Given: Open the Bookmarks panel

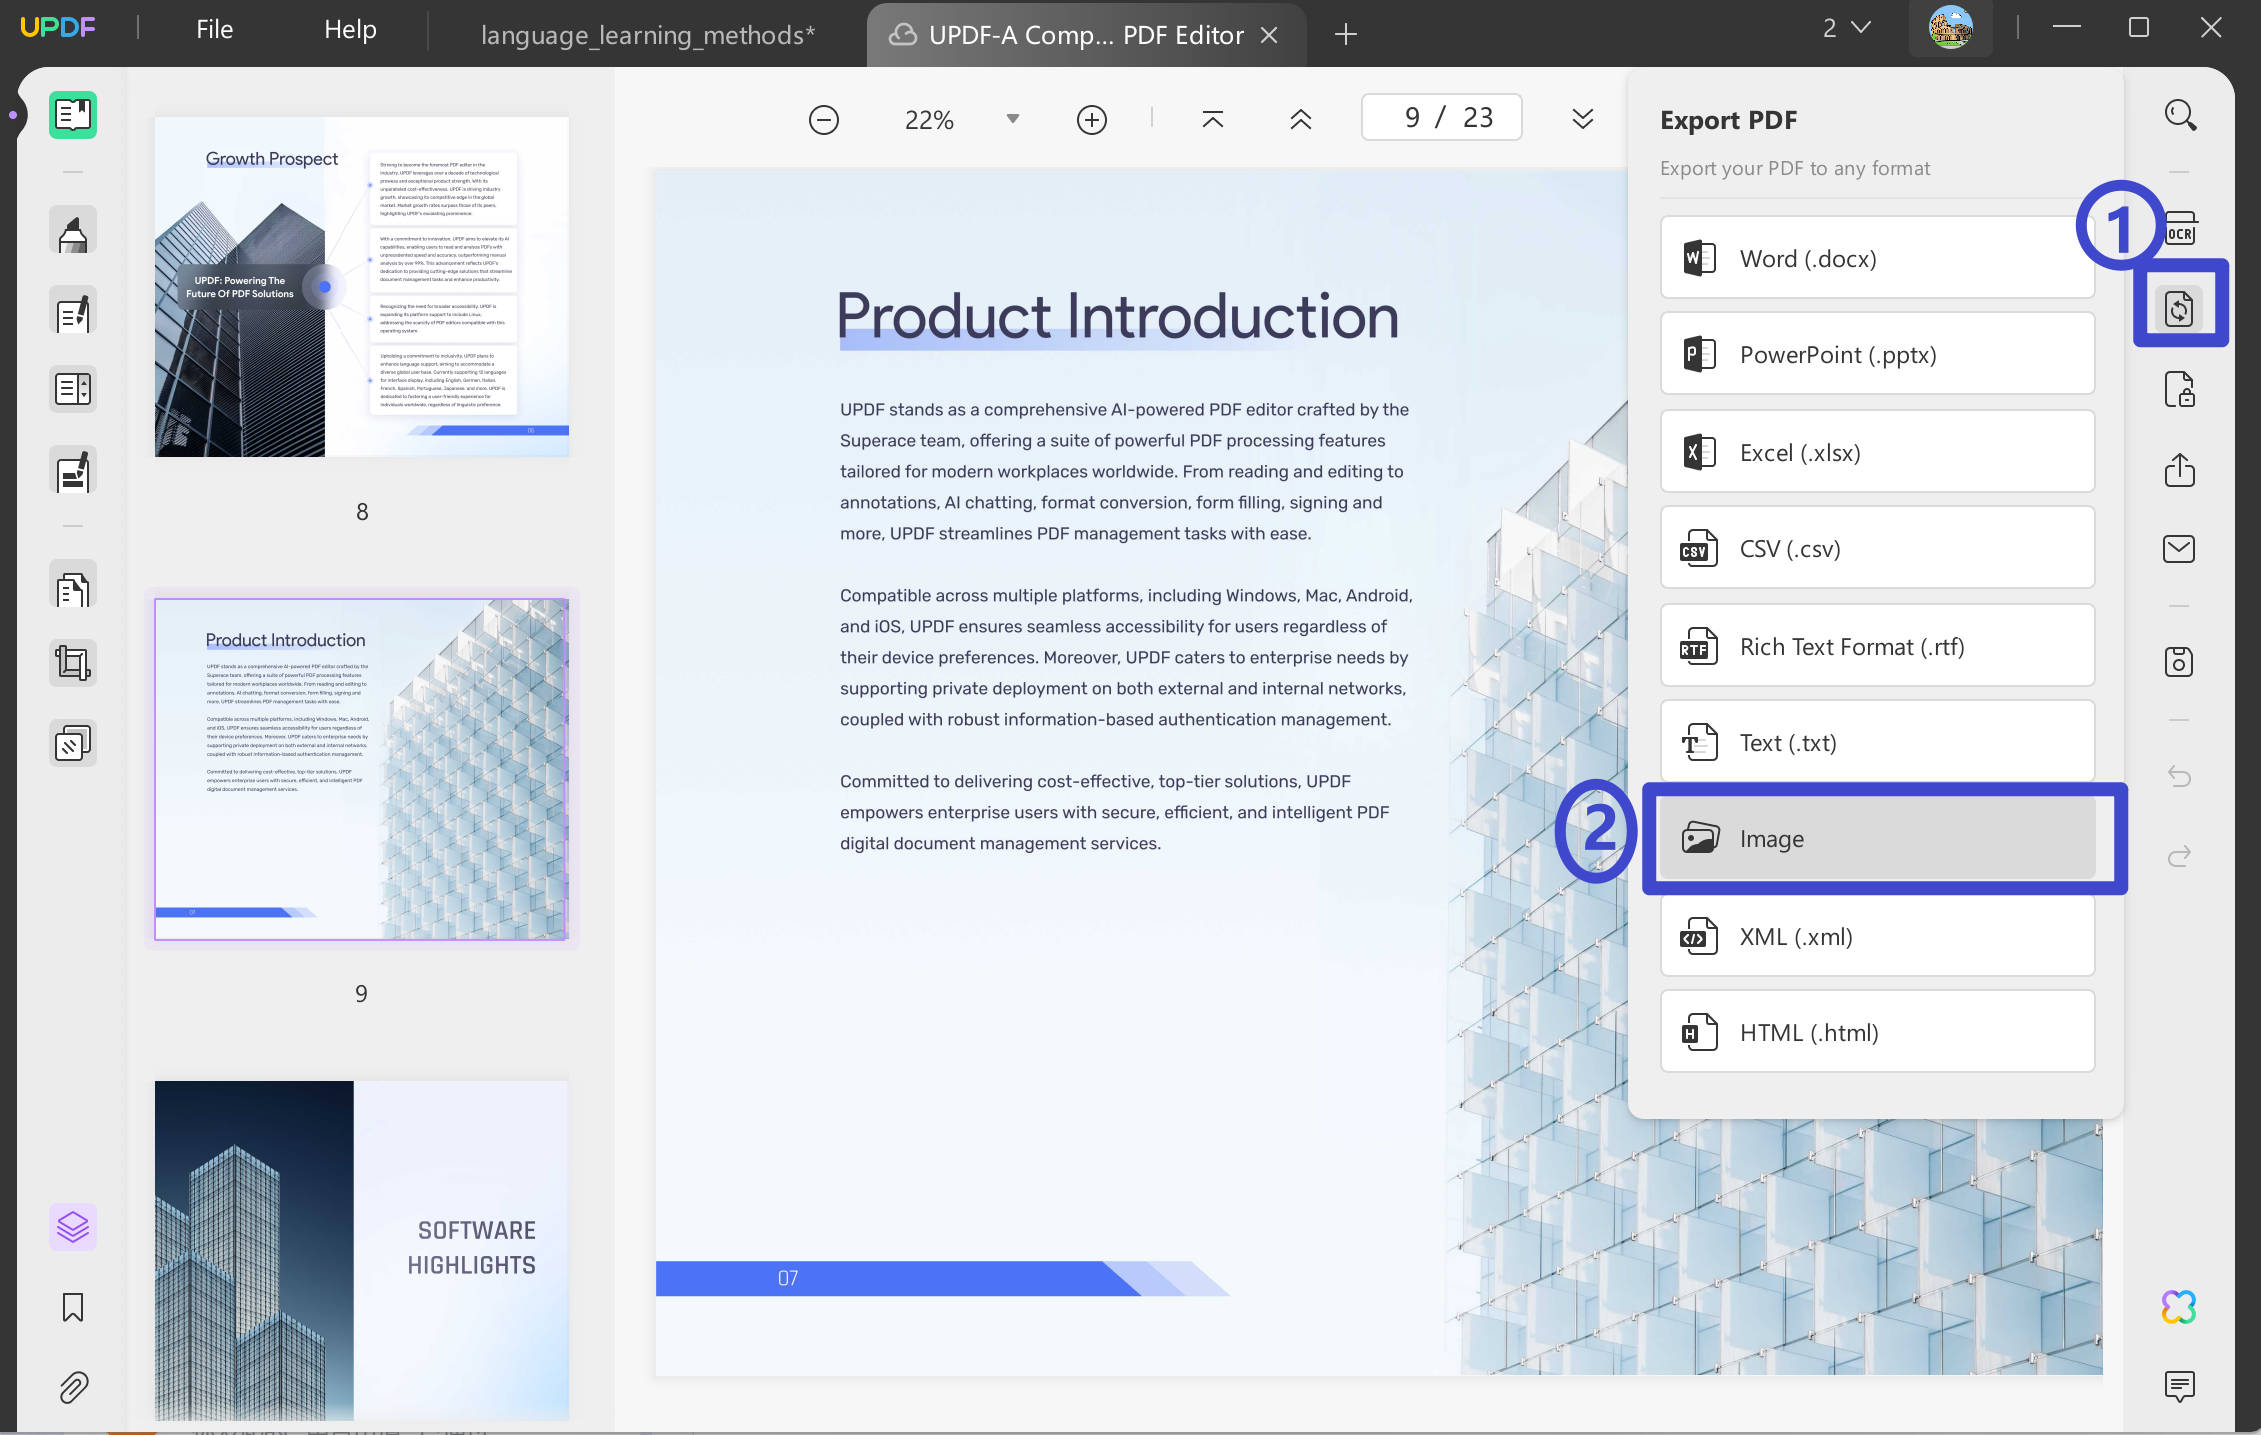Looking at the screenshot, I should coord(72,1307).
